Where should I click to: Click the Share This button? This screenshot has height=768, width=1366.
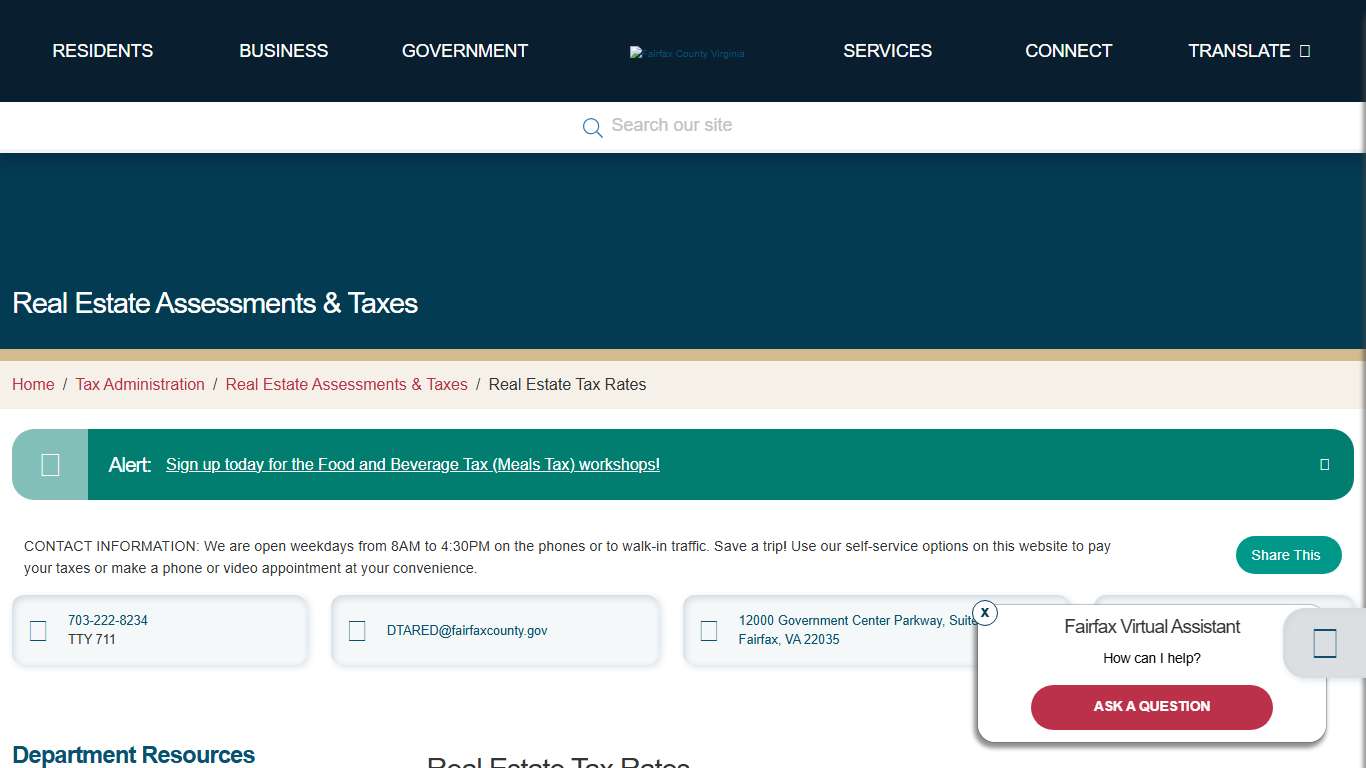[x=1288, y=555]
